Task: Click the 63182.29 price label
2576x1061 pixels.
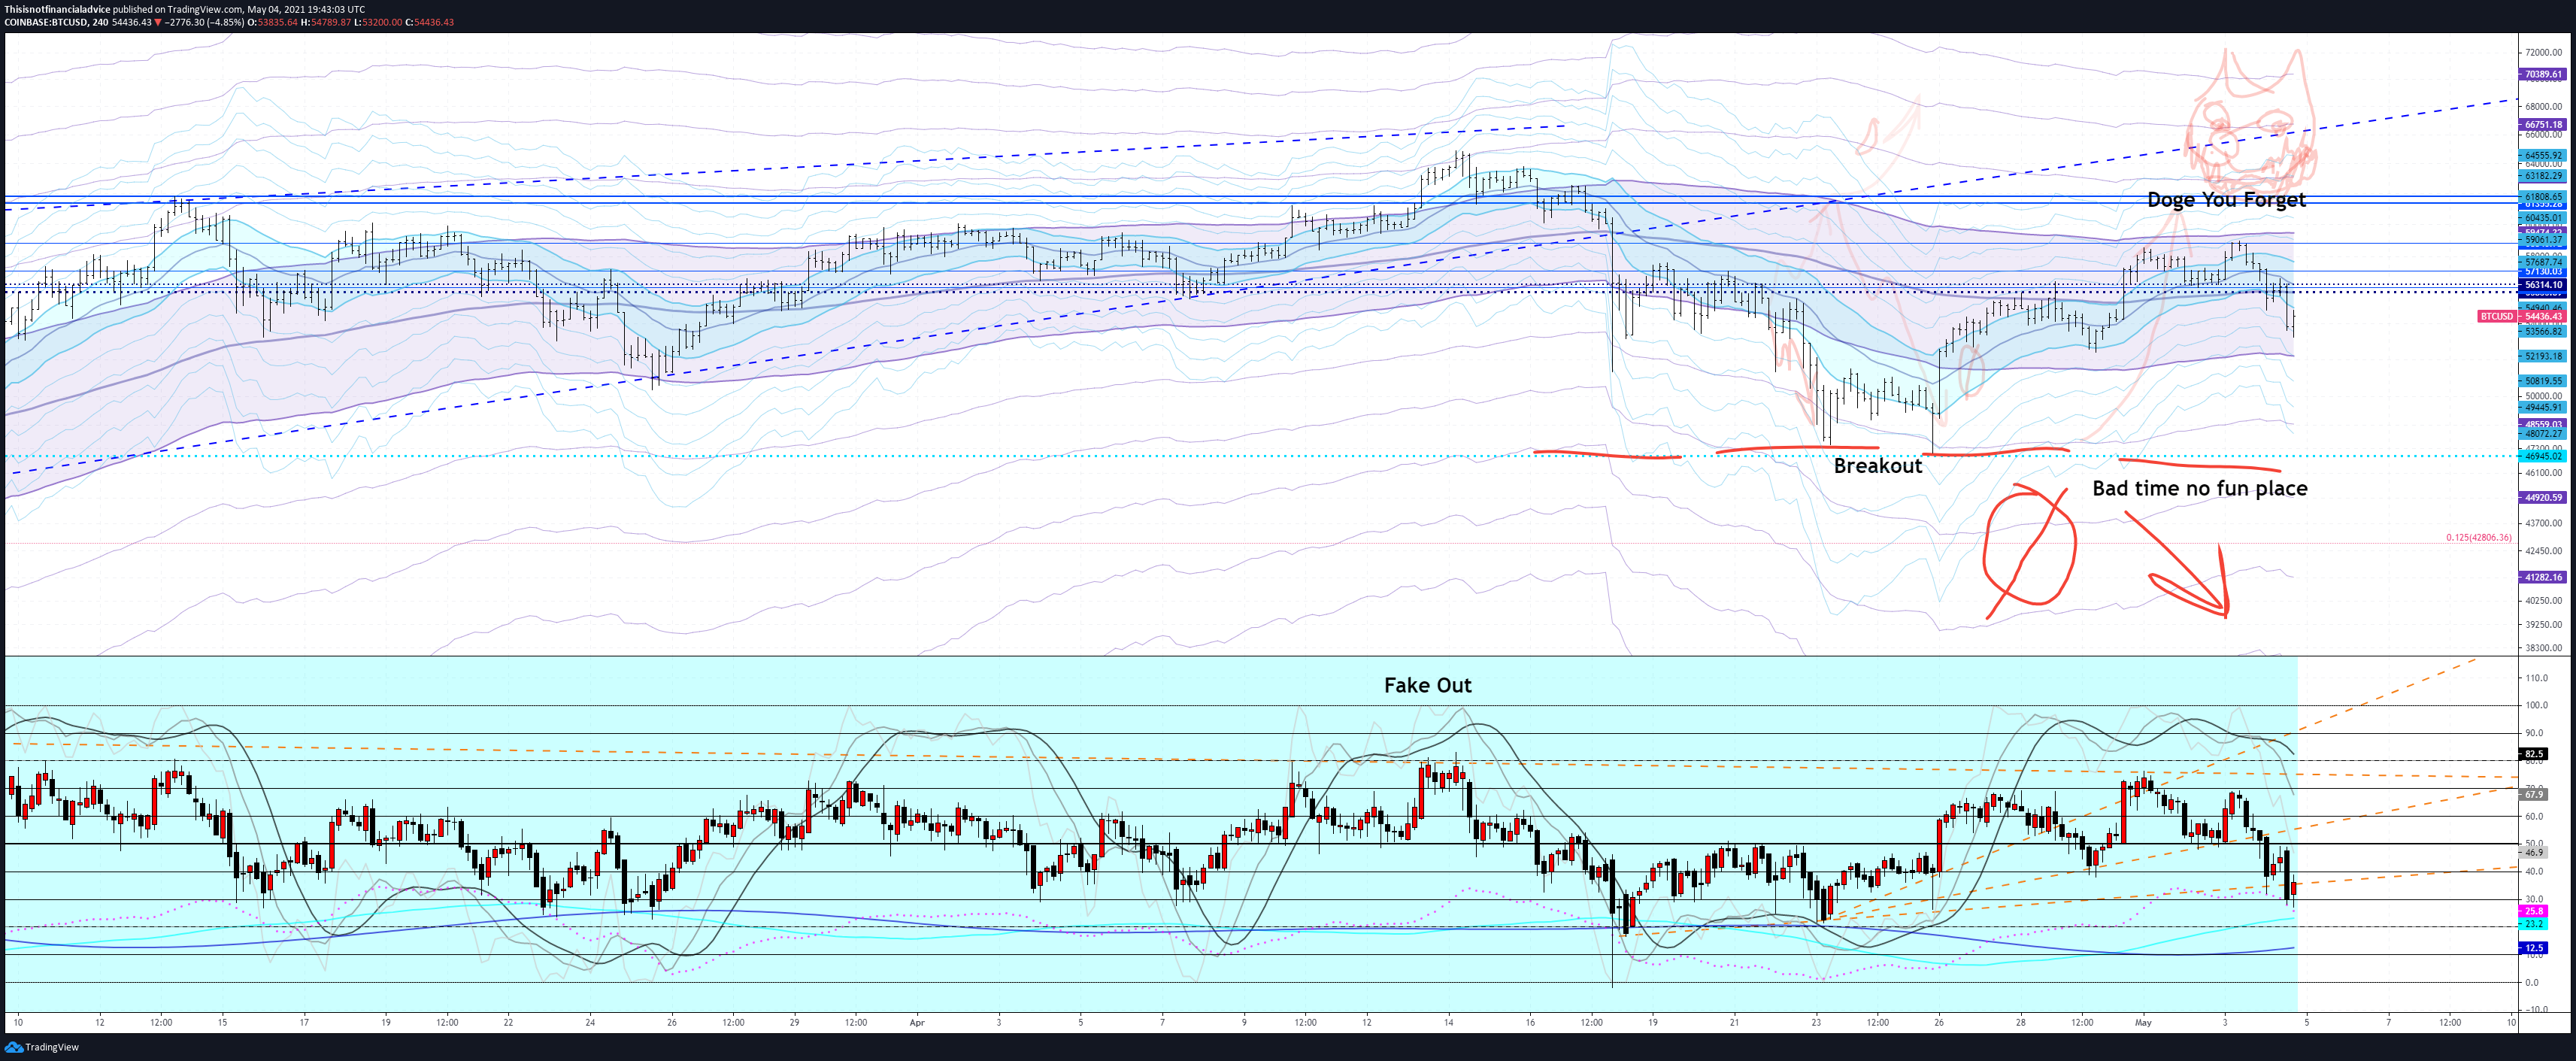Action: tap(2543, 176)
